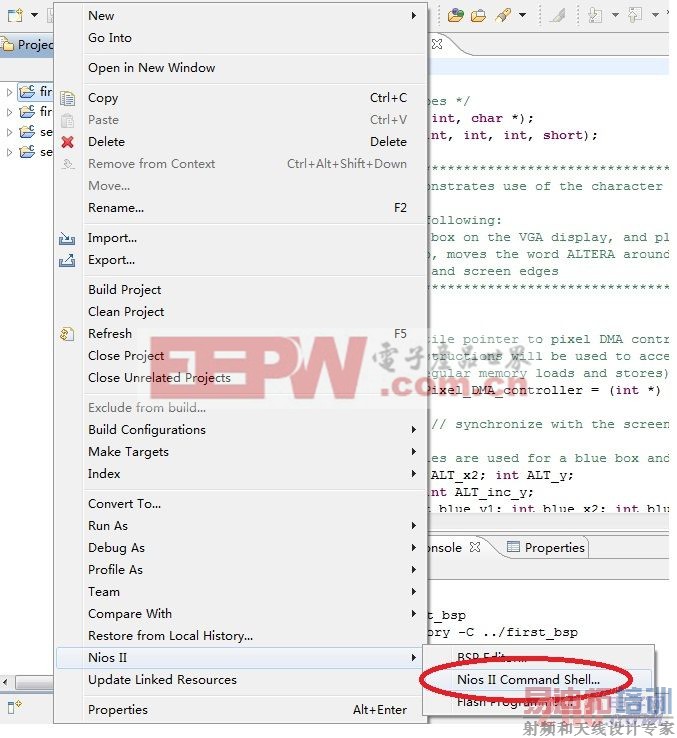This screenshot has height=738, width=677.
Task: Select the last 'se' project folder icon
Action: 27,152
